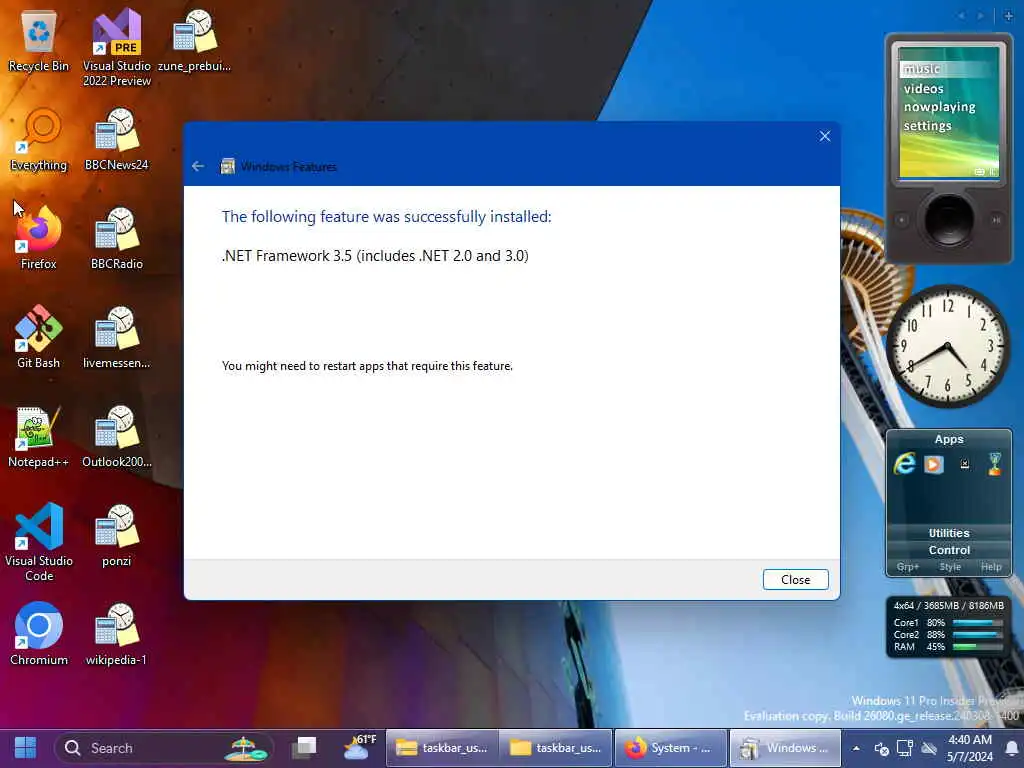Switch to the first taskbar_us... folder window
This screenshot has height=768, width=1024.
pos(442,748)
